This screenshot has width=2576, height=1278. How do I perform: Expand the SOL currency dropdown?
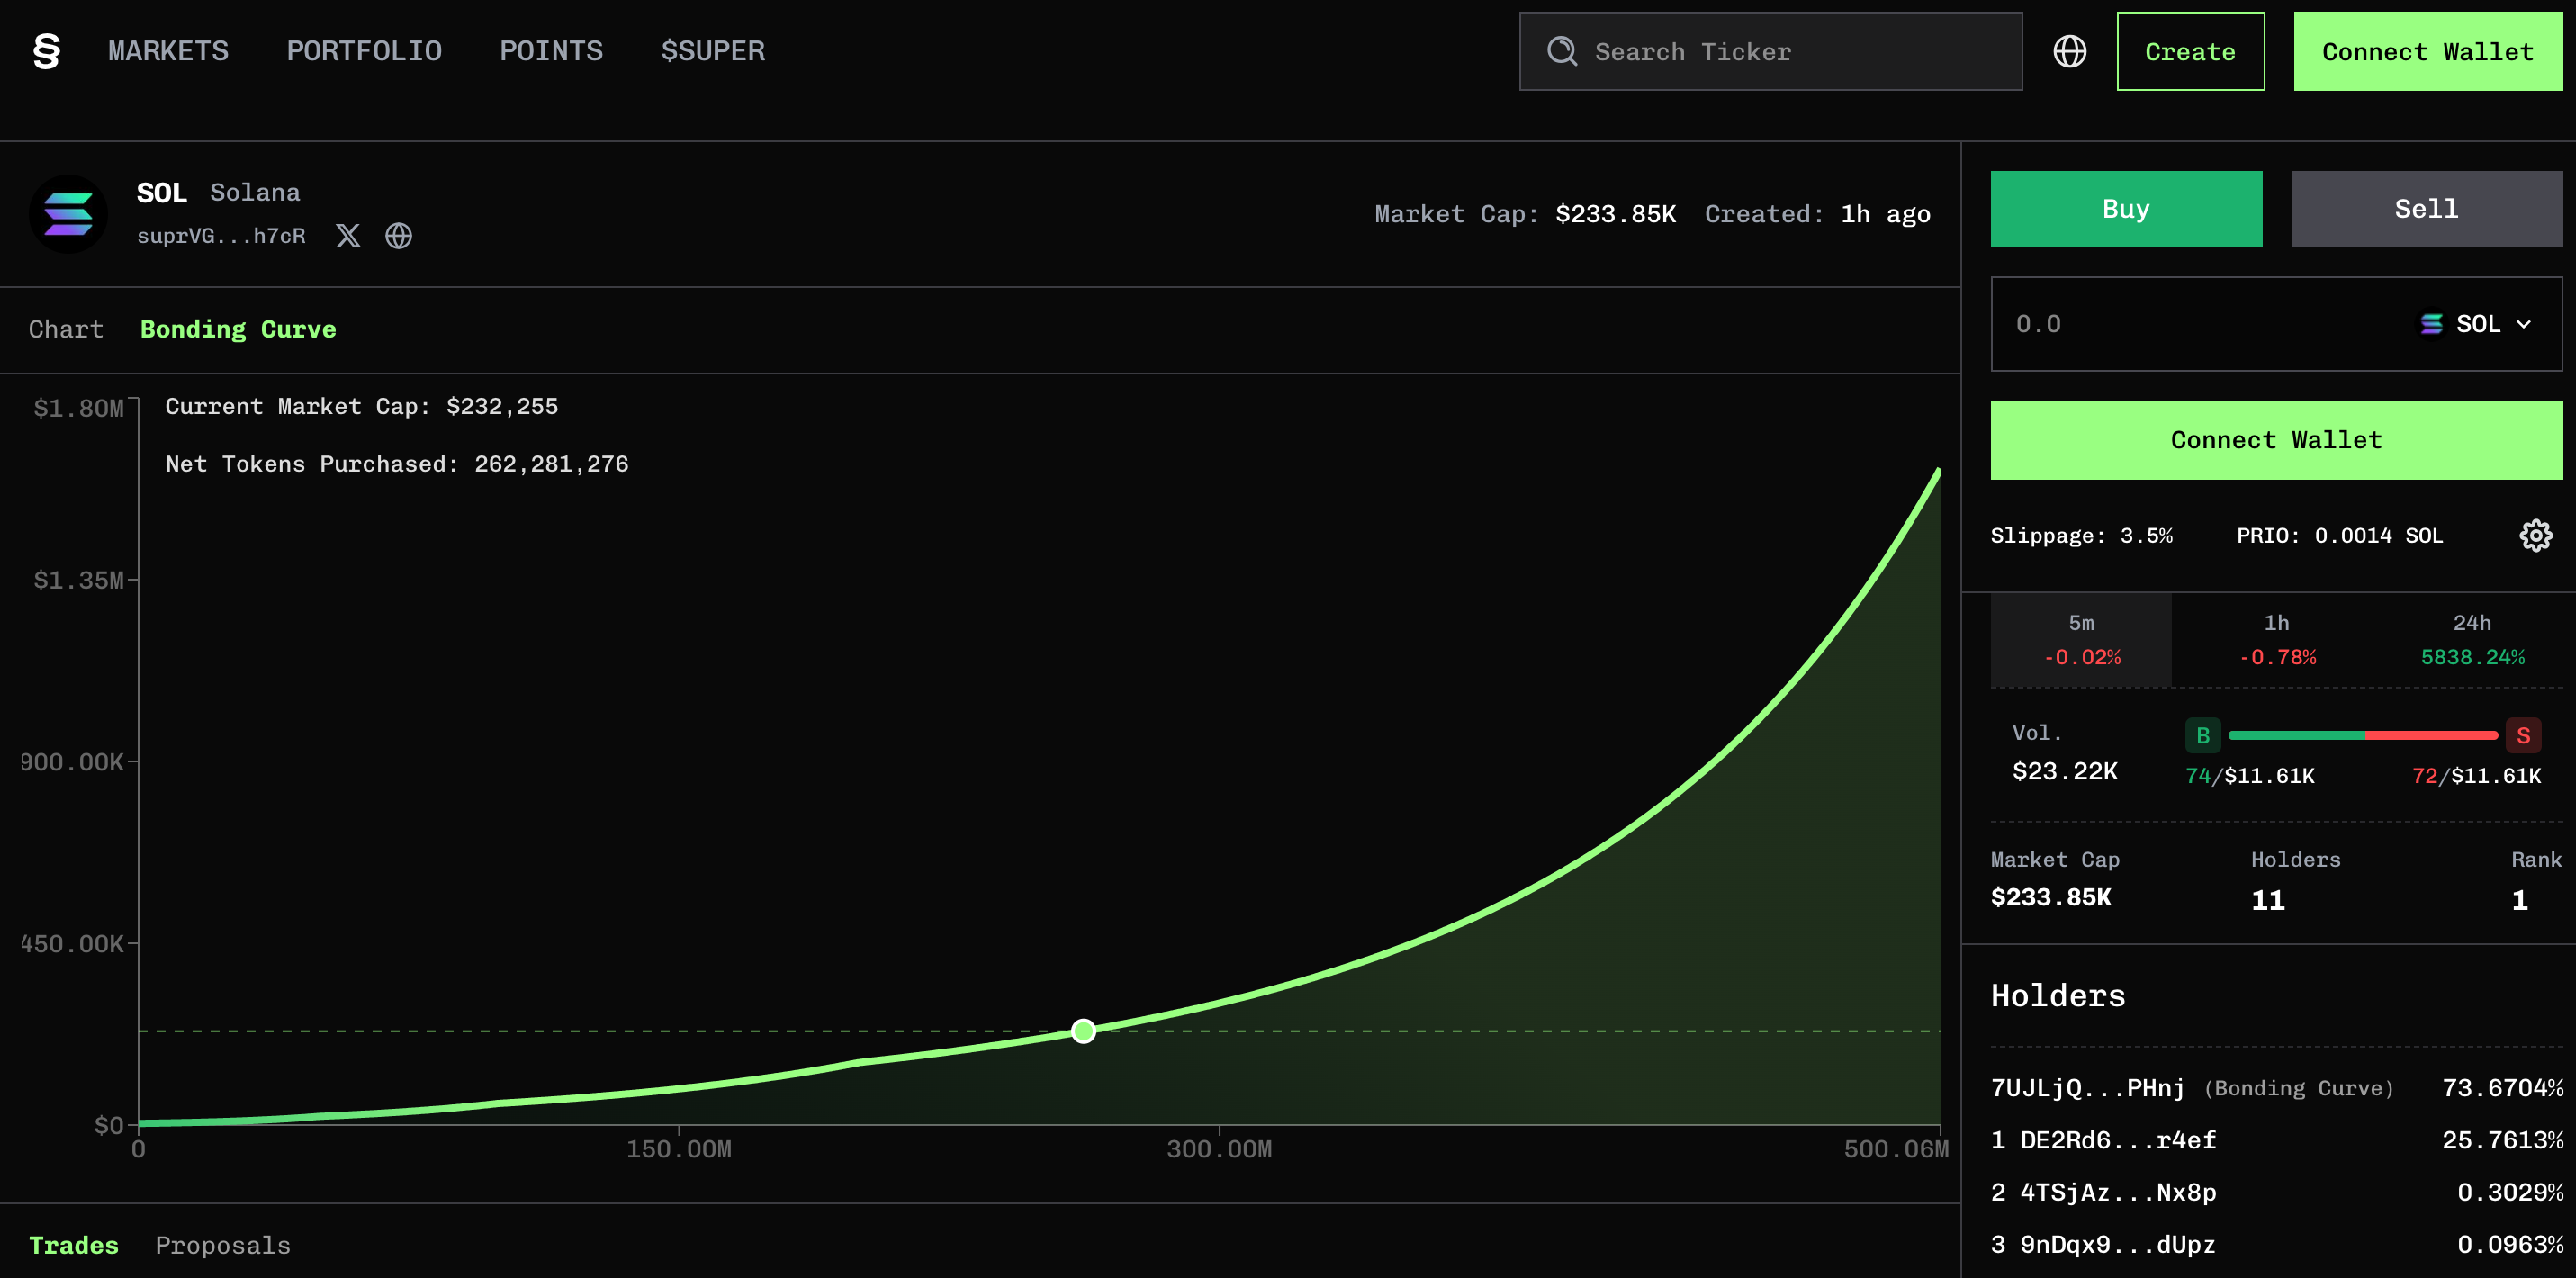coord(2476,324)
